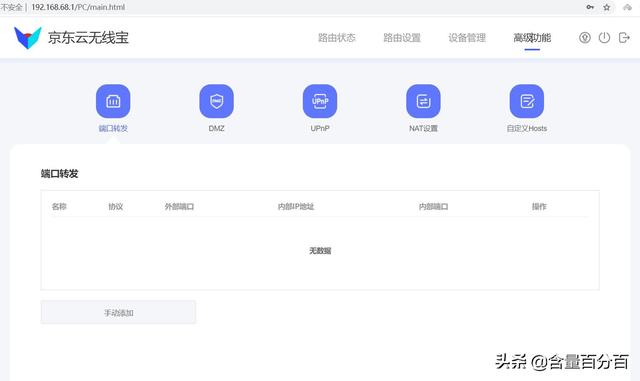Click the upgrade arrow icon in header
The height and width of the screenshot is (381, 640).
coord(585,38)
